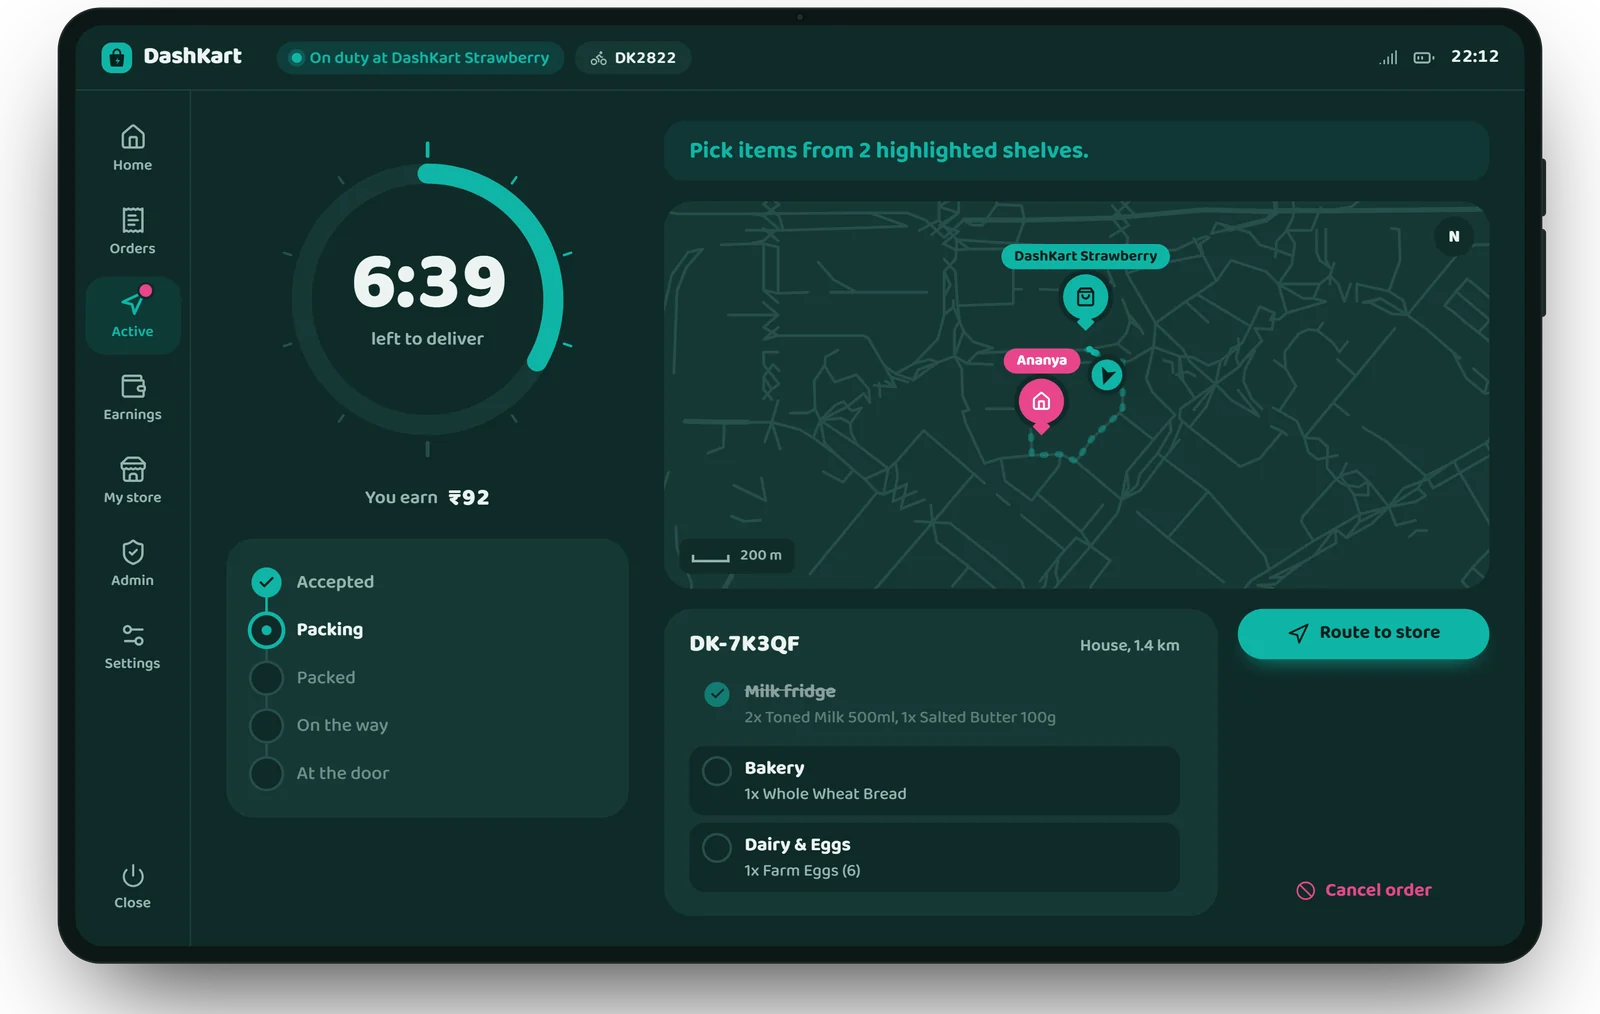The image size is (1600, 1014).
Task: Open Earnings wallet icon in sidebar
Action: pos(133,385)
